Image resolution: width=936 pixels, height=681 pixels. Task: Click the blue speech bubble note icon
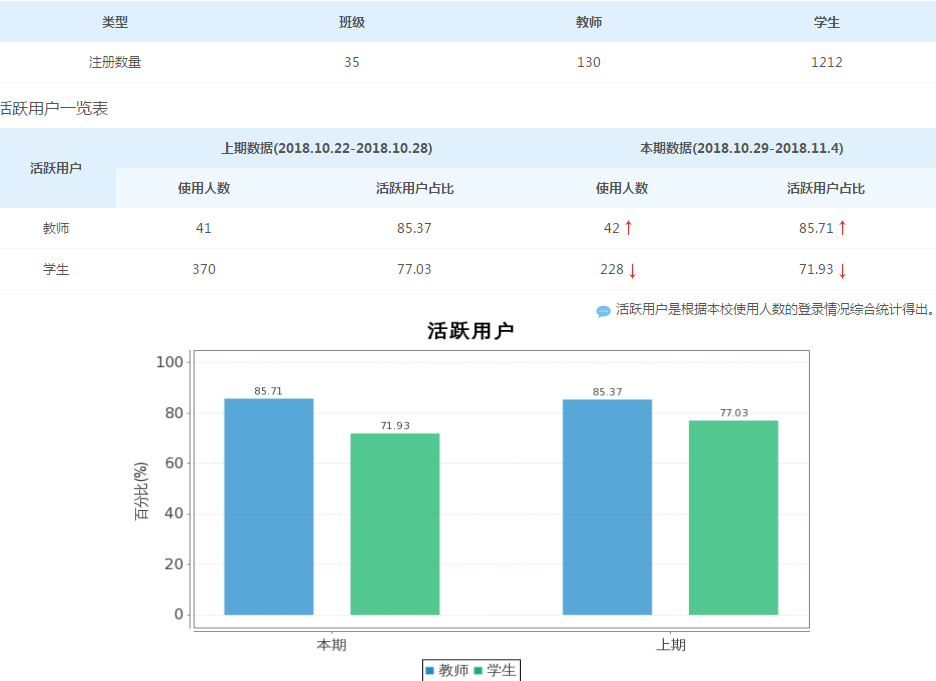click(603, 311)
